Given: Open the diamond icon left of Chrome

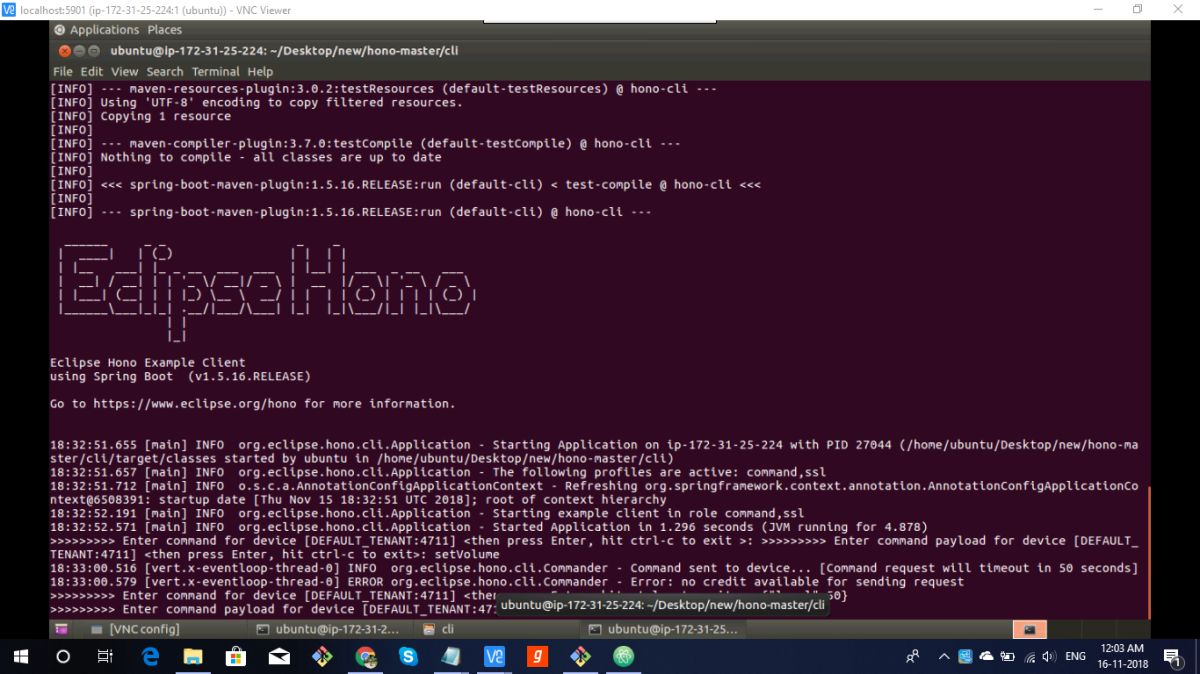Looking at the screenshot, I should pyautogui.click(x=323, y=657).
